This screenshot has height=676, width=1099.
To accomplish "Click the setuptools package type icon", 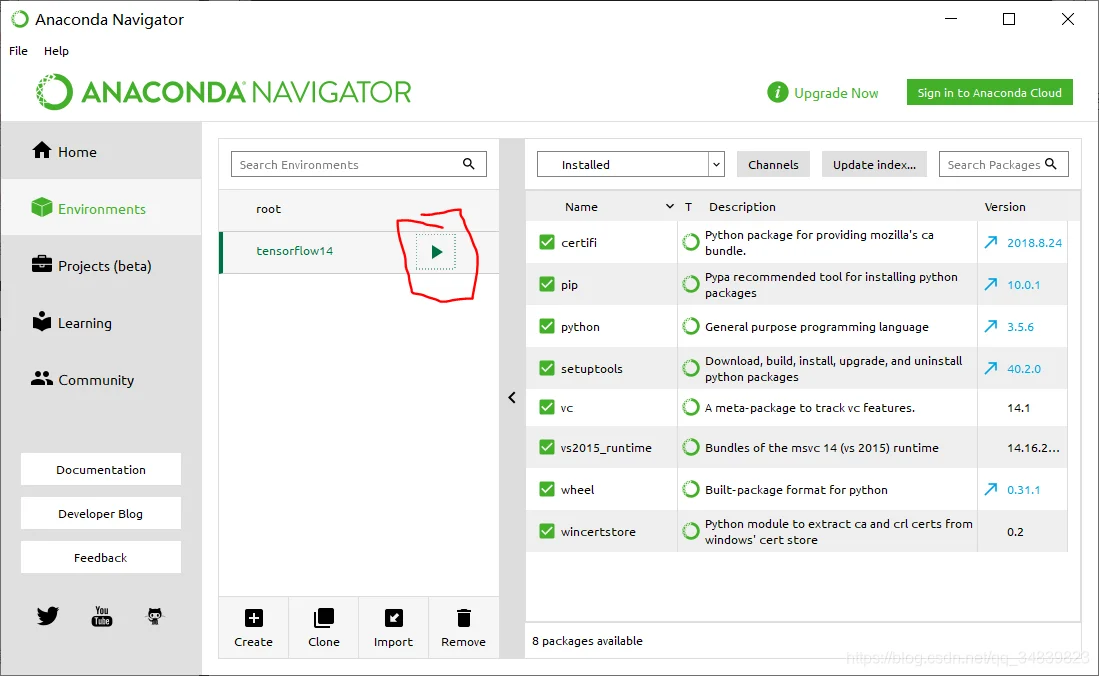I will 690,368.
